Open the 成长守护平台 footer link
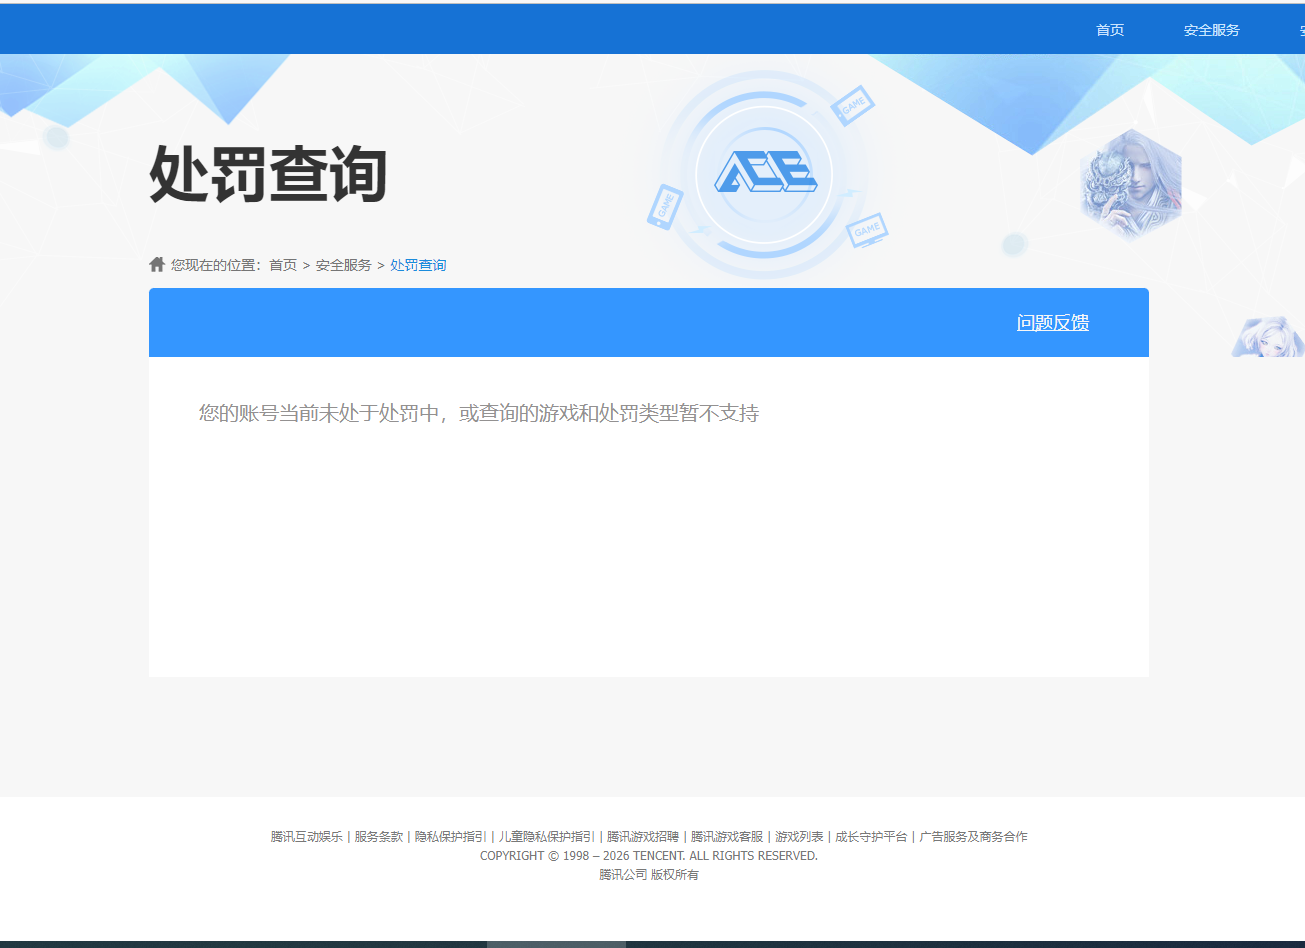Viewport: 1305px width, 948px height. [x=871, y=837]
